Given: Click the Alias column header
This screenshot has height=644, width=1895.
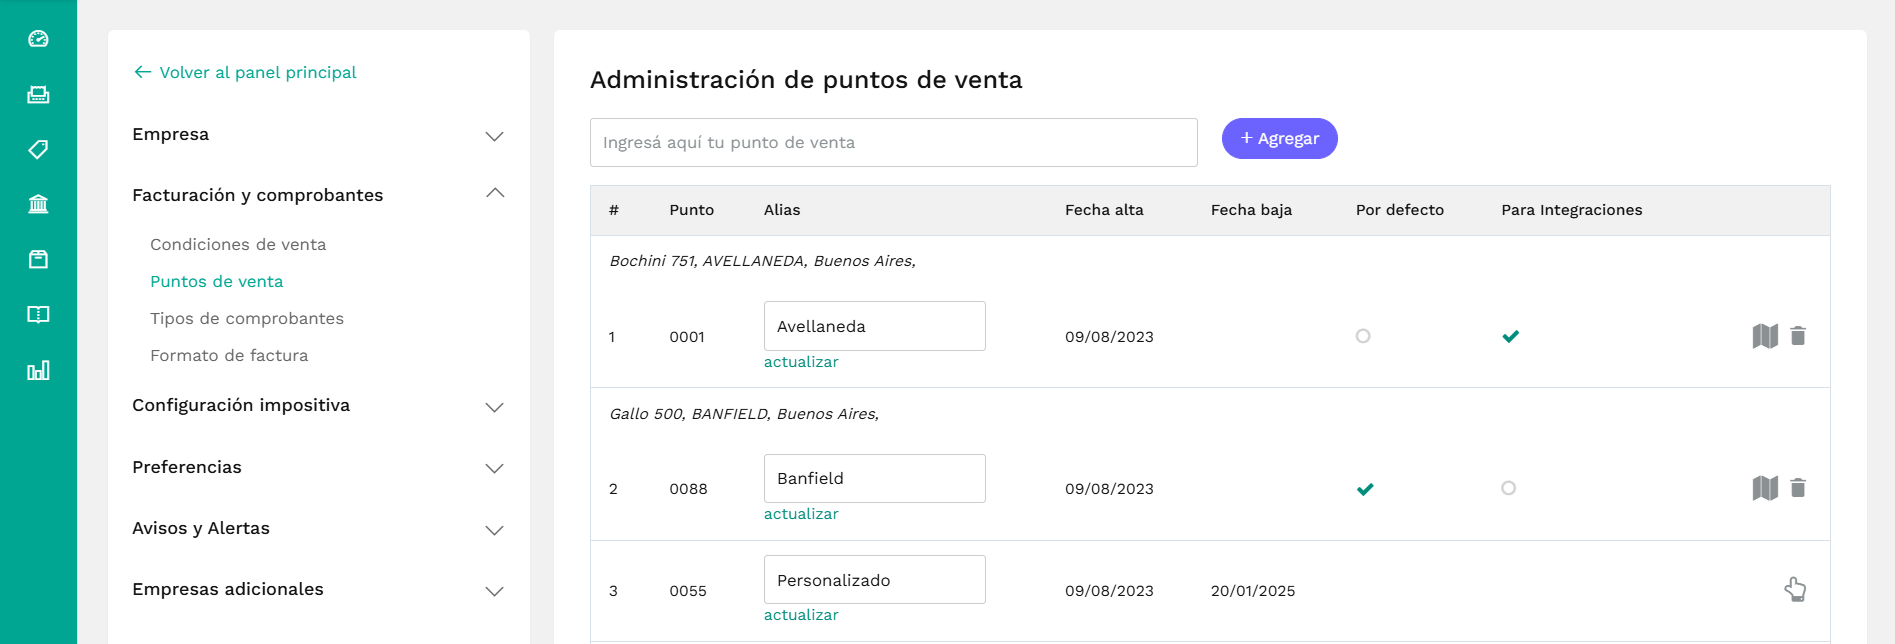Looking at the screenshot, I should point(782,210).
